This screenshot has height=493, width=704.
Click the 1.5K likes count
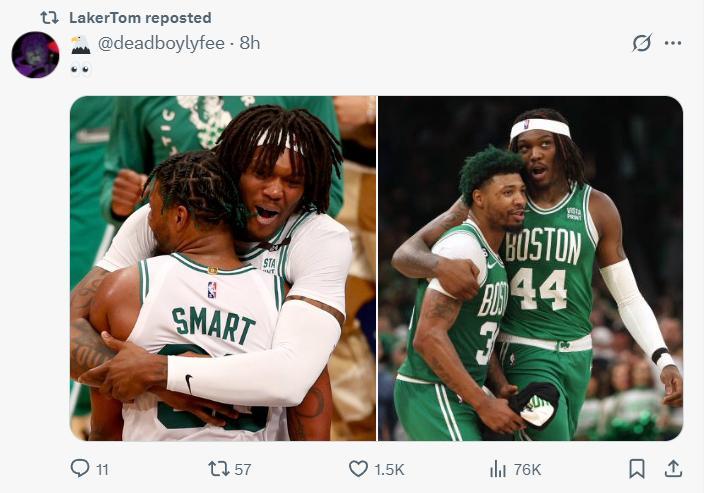(x=389, y=469)
